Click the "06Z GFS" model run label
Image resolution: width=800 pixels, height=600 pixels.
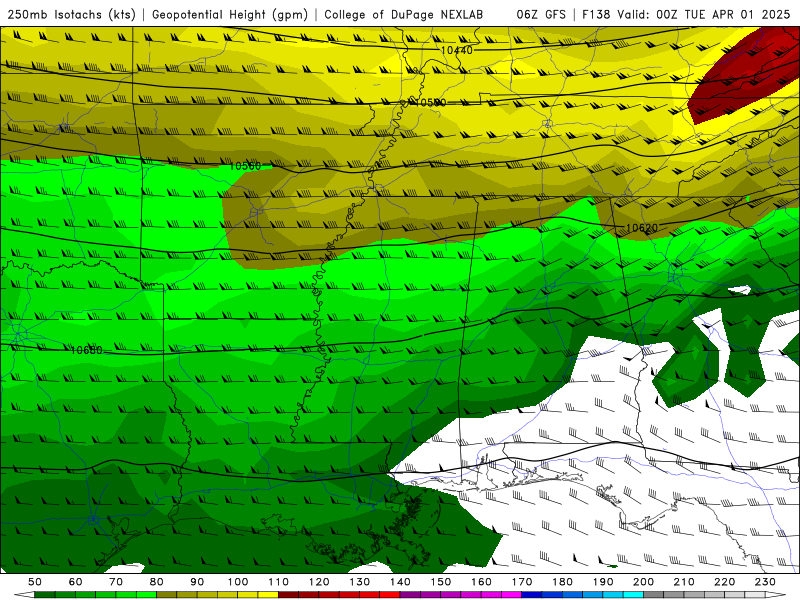(541, 15)
